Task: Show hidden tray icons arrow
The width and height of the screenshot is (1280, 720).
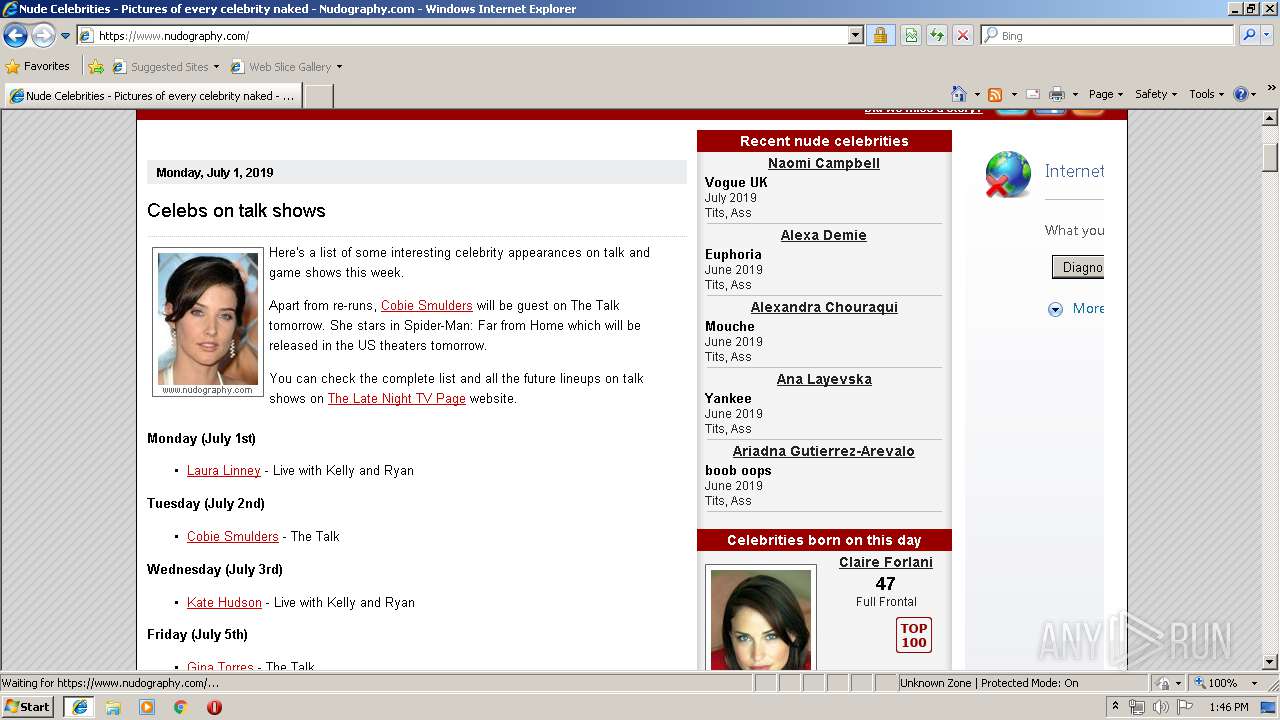Action: pos(1116,707)
